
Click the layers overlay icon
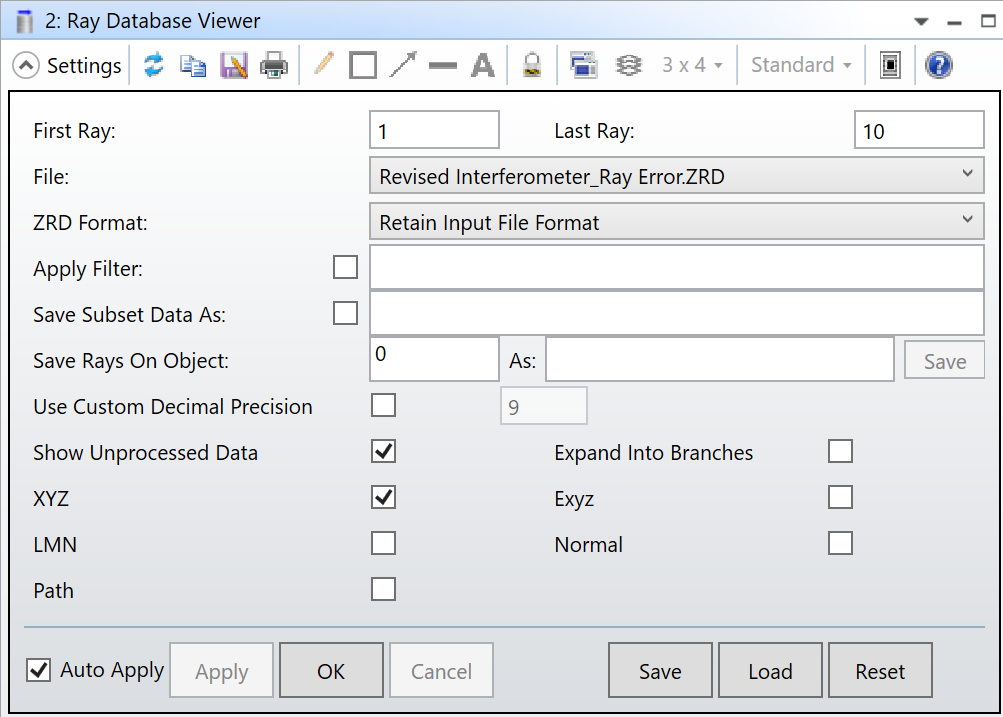[x=628, y=65]
